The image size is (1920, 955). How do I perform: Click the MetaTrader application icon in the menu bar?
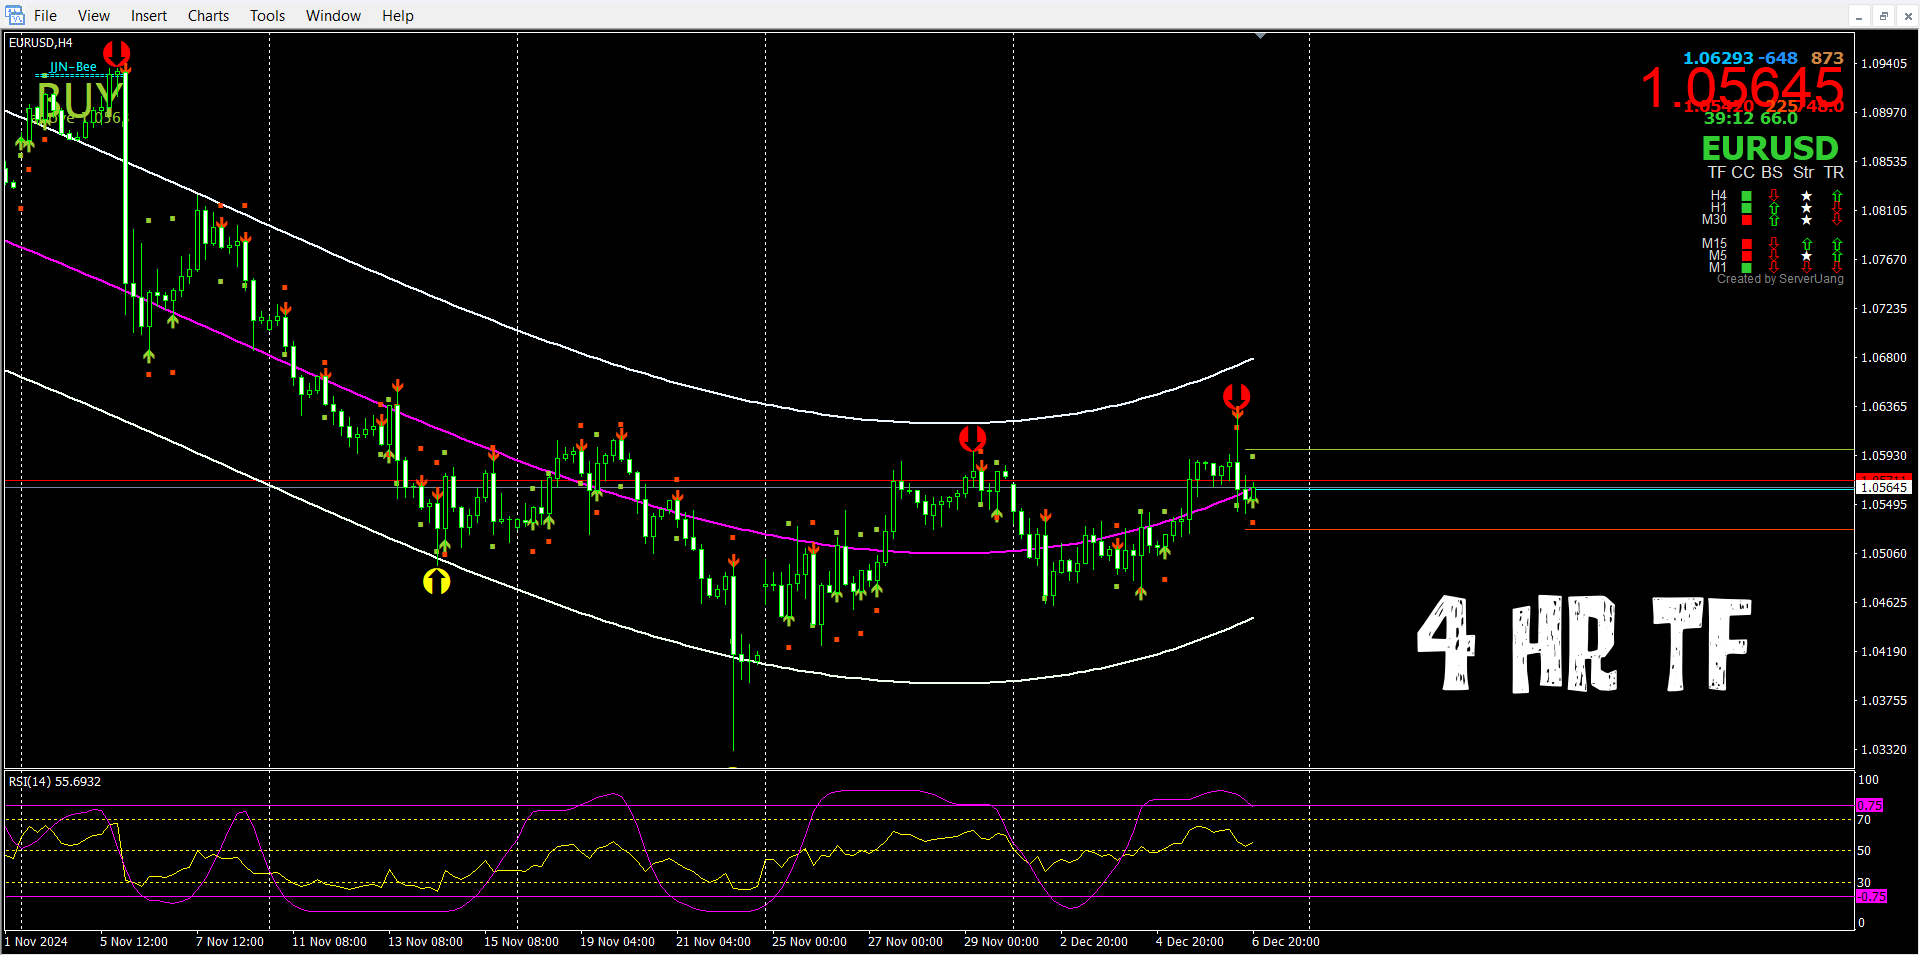point(14,14)
